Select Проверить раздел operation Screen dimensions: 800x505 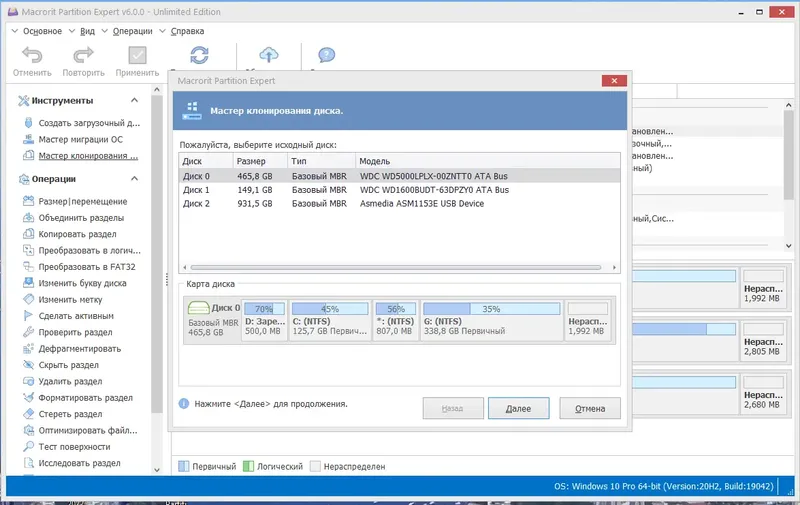click(75, 332)
